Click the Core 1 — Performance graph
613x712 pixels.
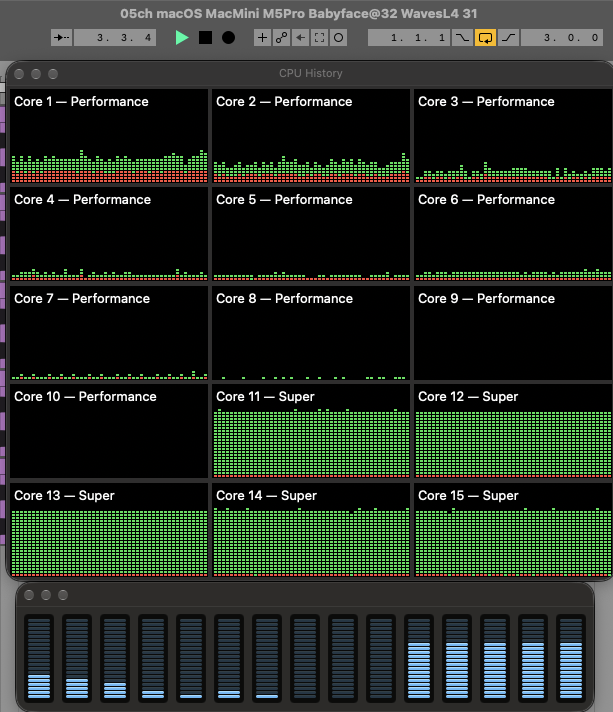point(109,136)
